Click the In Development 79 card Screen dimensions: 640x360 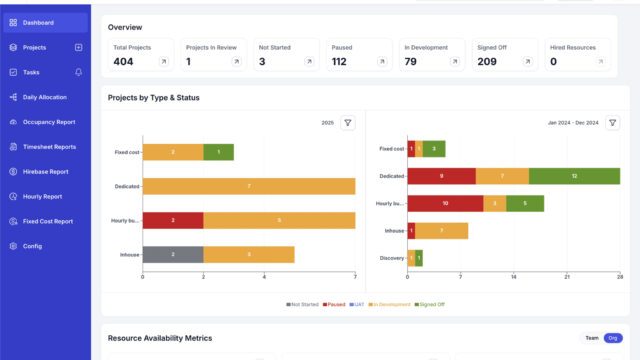[432, 55]
